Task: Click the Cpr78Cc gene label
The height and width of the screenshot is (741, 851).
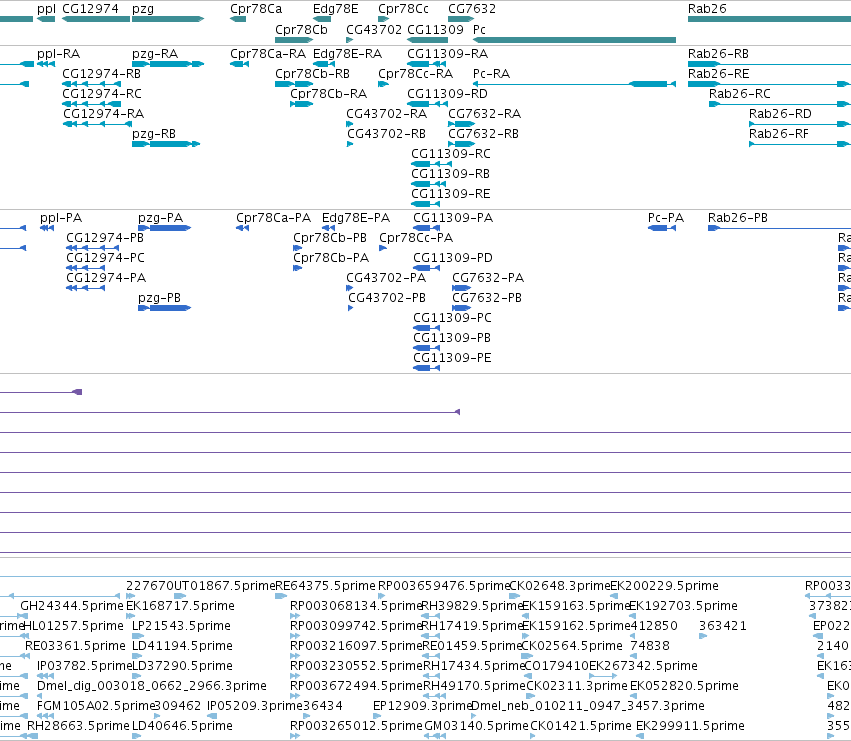Action: (x=403, y=9)
